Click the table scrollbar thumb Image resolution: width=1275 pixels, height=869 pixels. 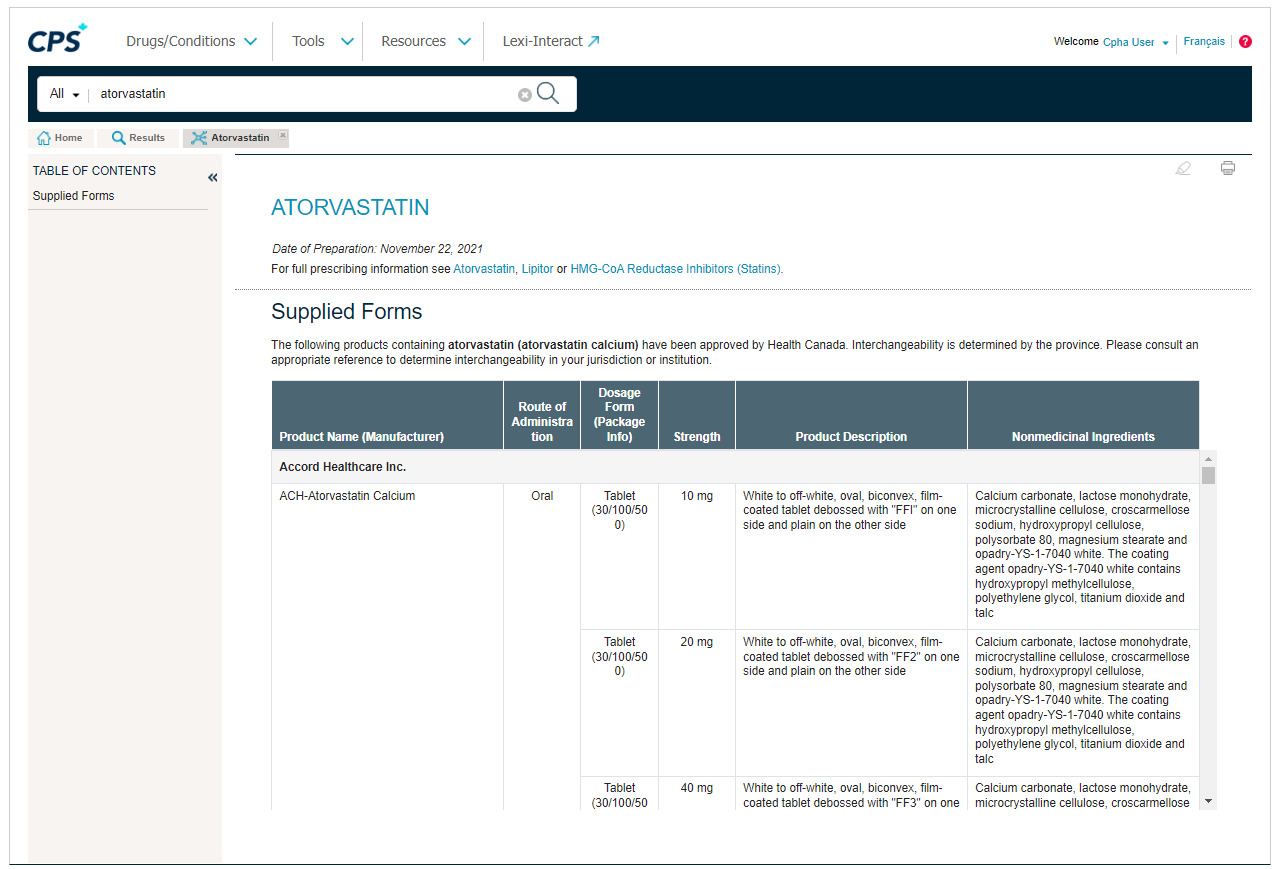tap(1208, 475)
